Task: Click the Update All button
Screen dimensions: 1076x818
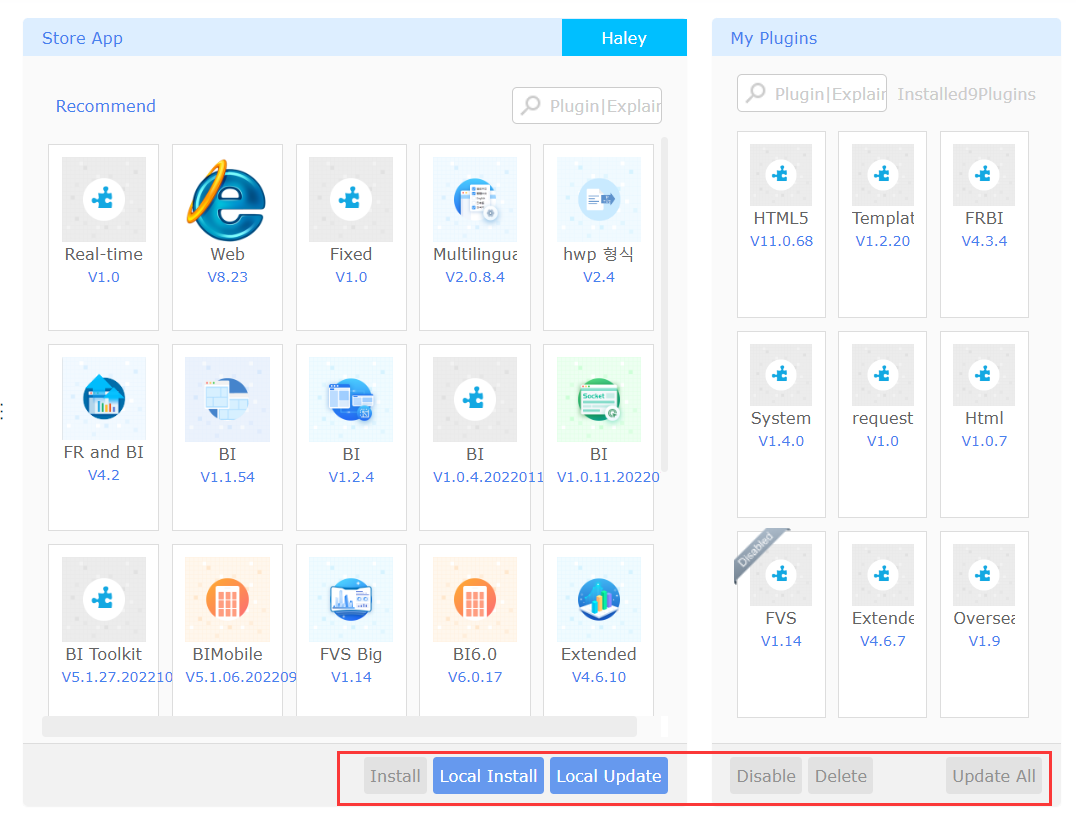Action: click(994, 775)
